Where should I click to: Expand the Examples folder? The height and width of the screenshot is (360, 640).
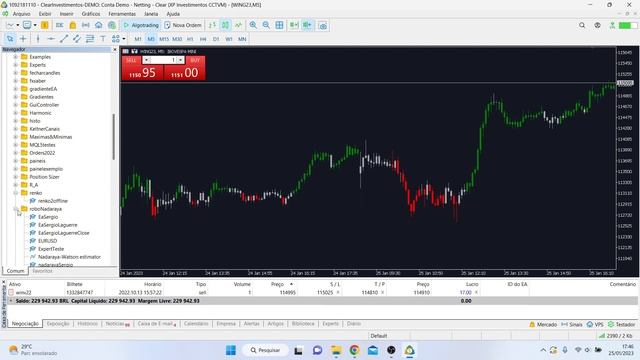coord(16,57)
